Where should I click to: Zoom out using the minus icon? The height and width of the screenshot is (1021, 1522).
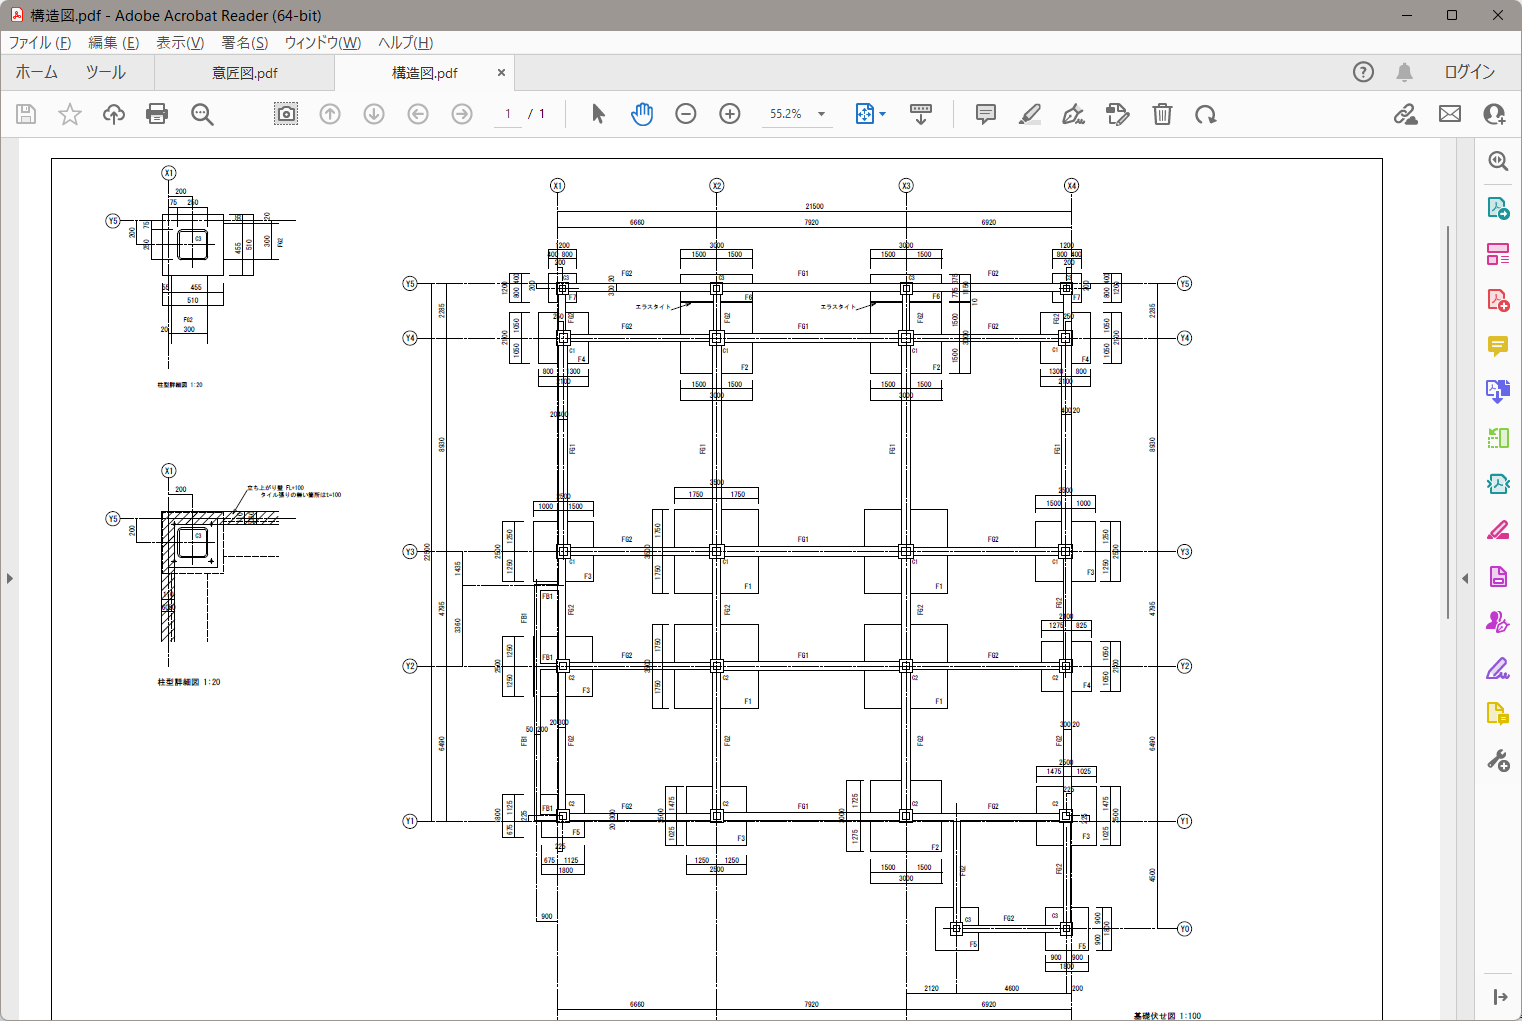tap(685, 114)
